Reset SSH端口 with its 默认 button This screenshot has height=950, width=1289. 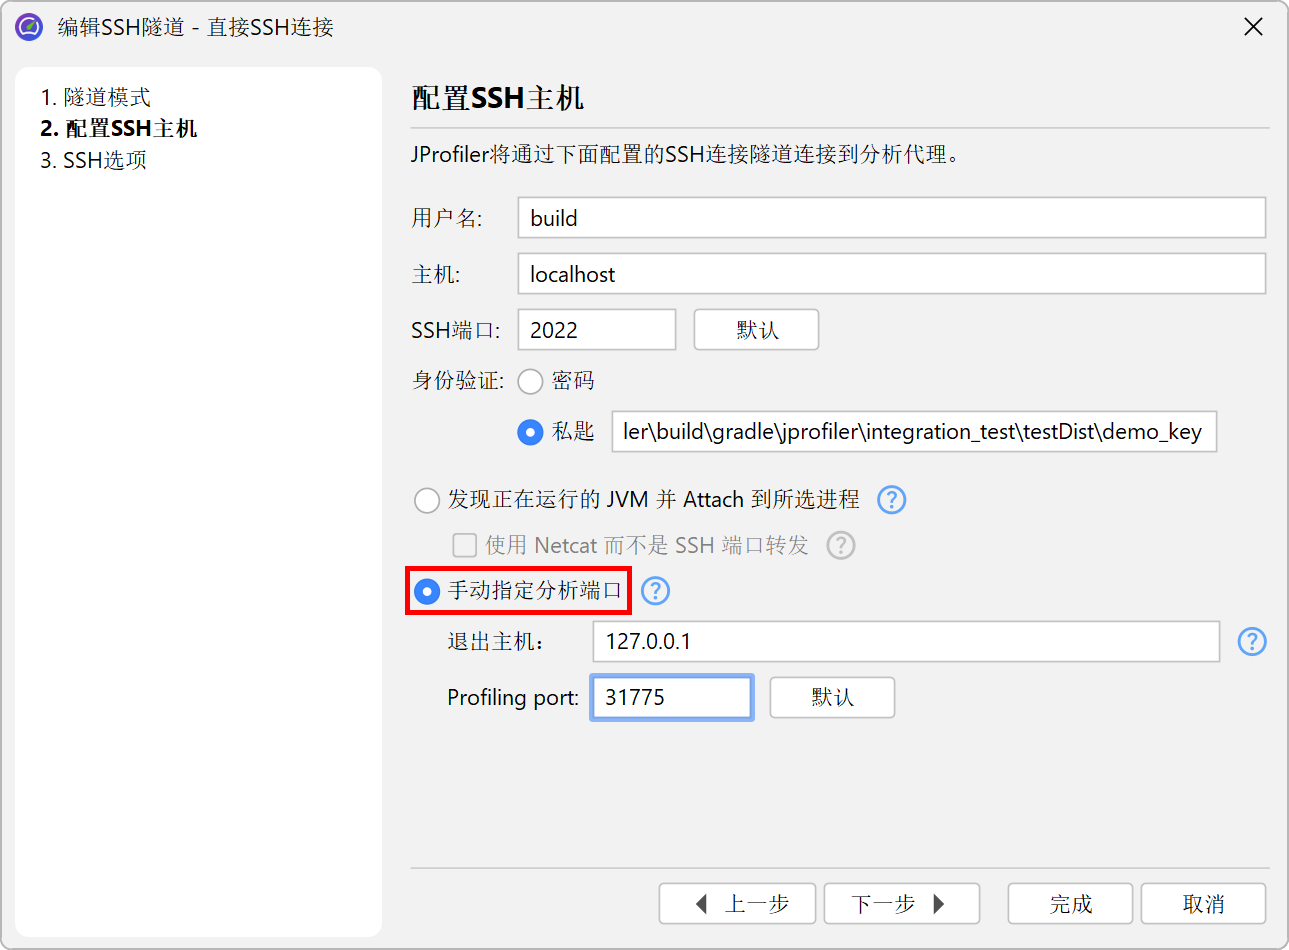(x=756, y=330)
